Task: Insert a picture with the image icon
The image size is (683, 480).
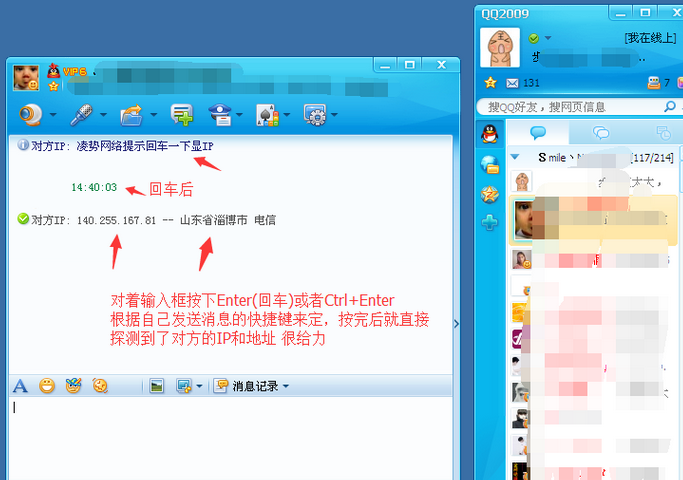Action: pos(156,386)
